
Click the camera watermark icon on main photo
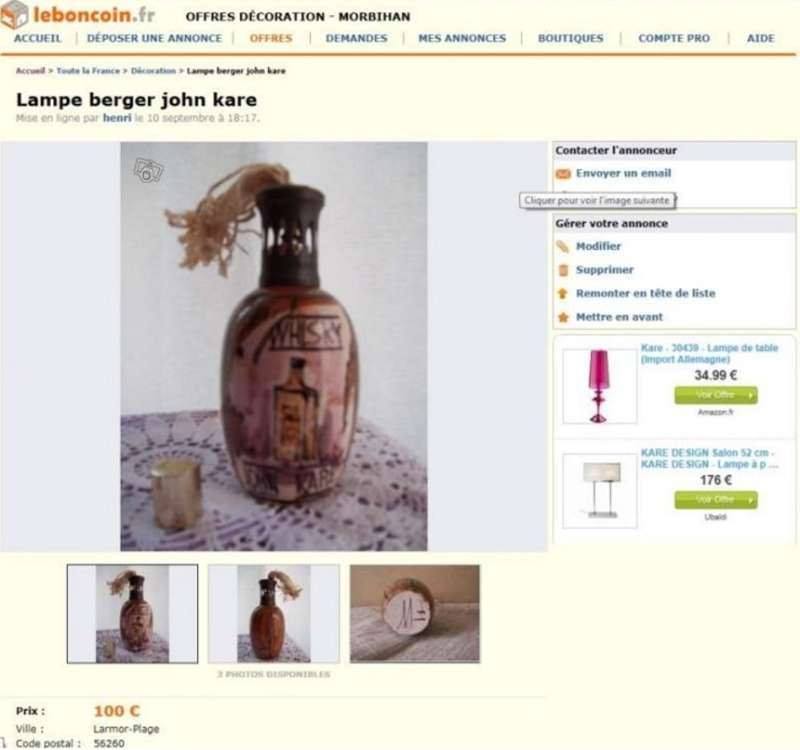[148, 170]
